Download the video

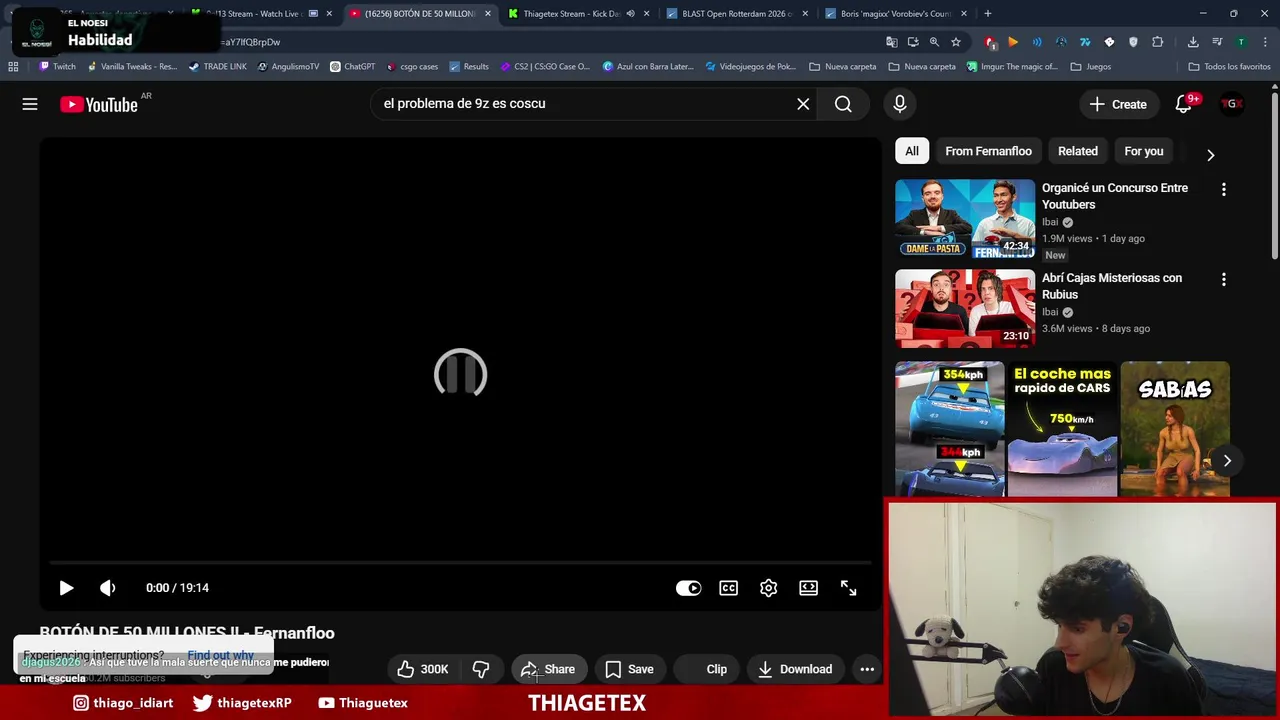point(795,669)
